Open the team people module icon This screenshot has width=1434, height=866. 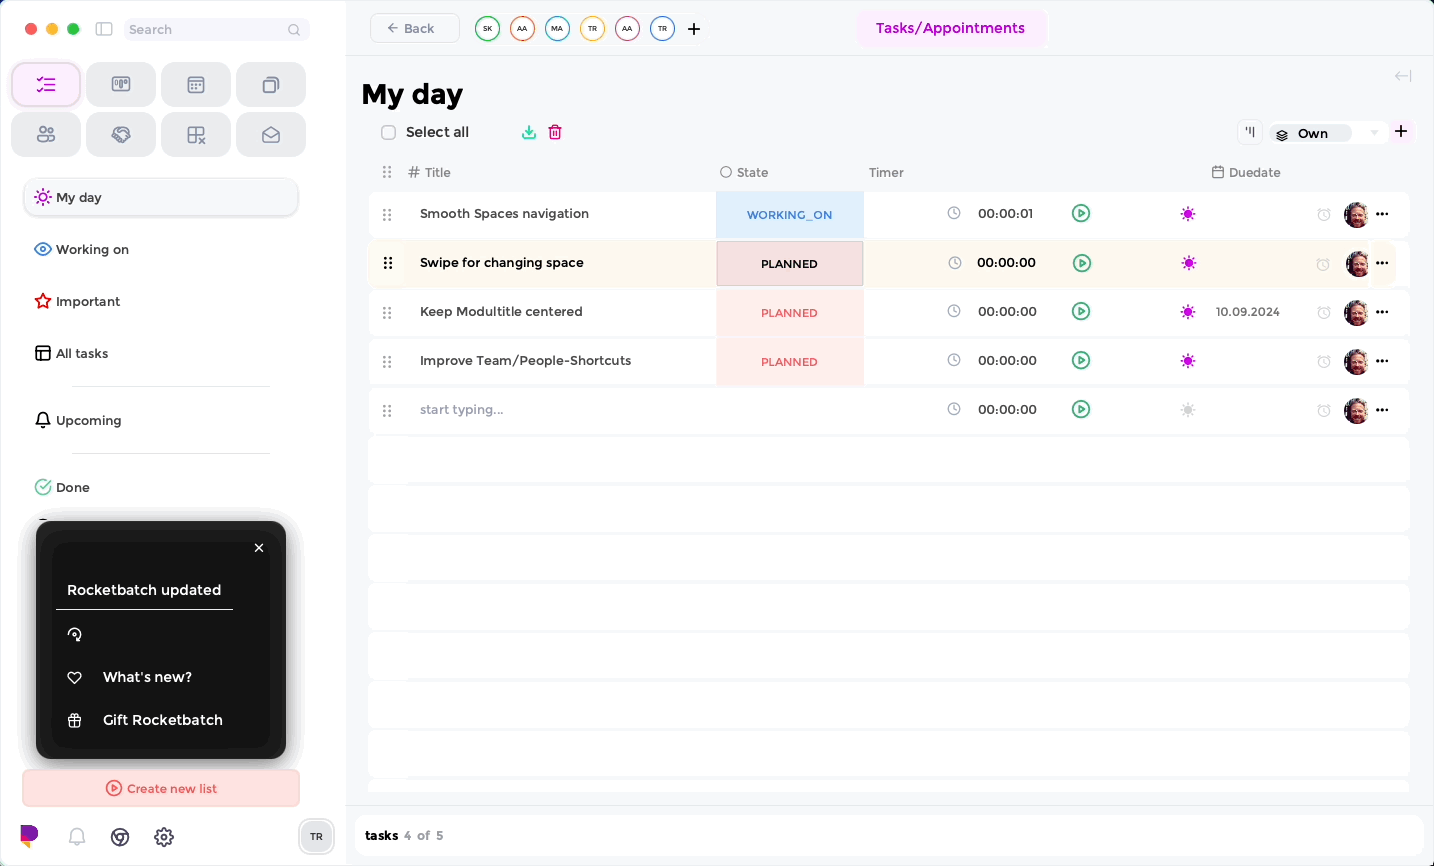46,135
